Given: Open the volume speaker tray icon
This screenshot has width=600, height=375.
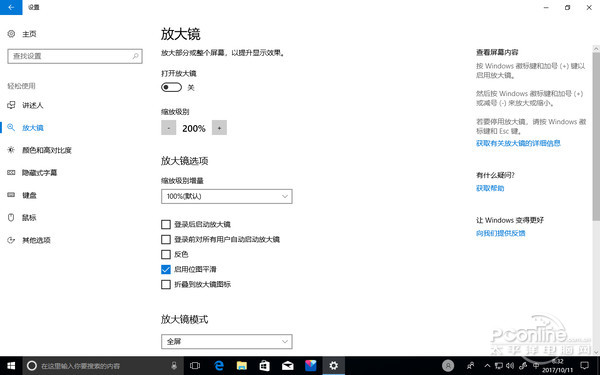Looking at the screenshot, I should click(510, 366).
